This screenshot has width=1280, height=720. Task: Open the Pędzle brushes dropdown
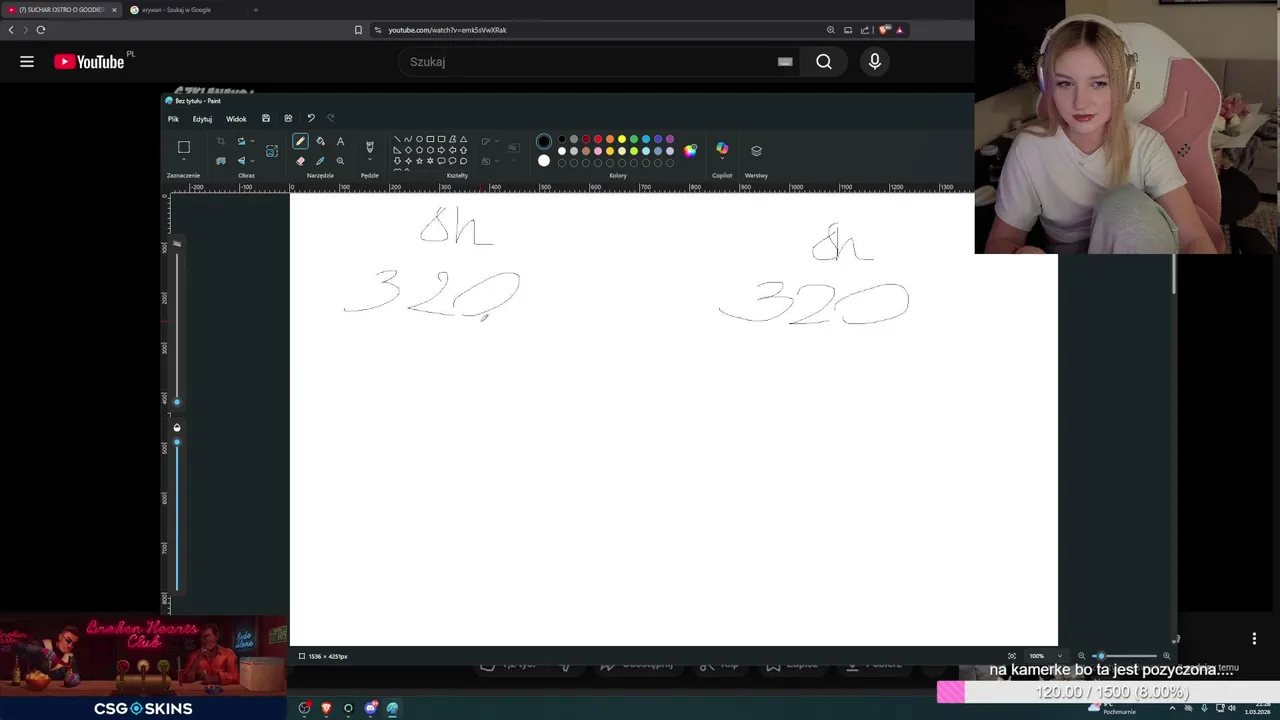370,161
